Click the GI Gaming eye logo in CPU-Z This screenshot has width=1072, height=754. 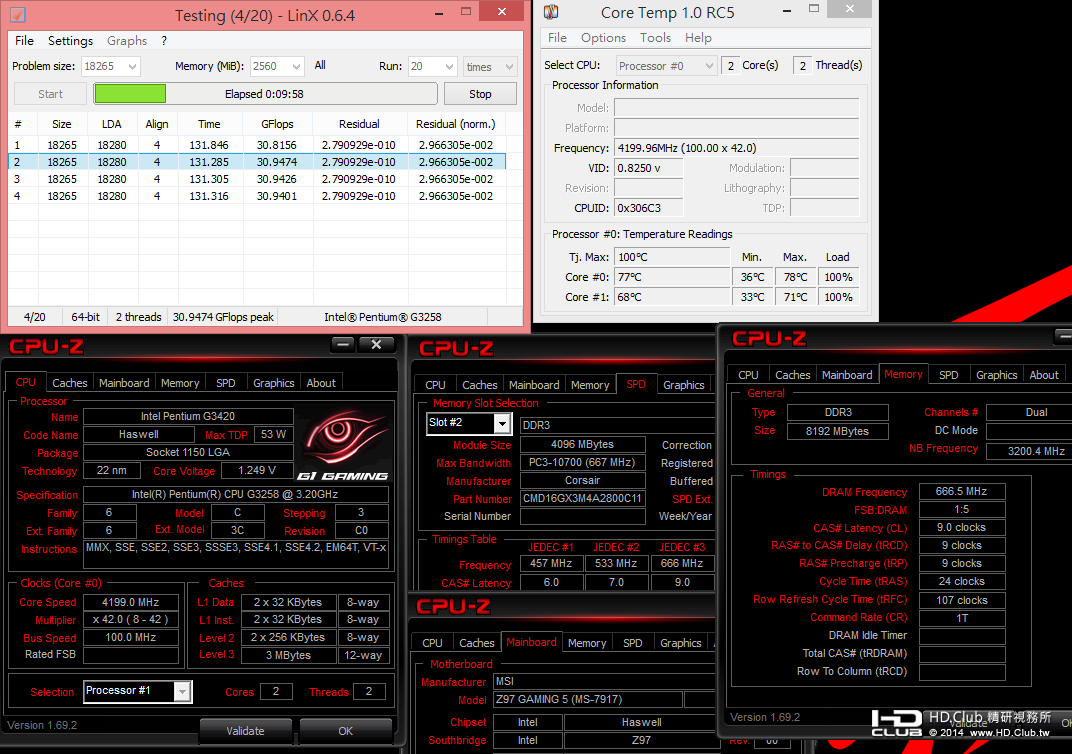(344, 443)
